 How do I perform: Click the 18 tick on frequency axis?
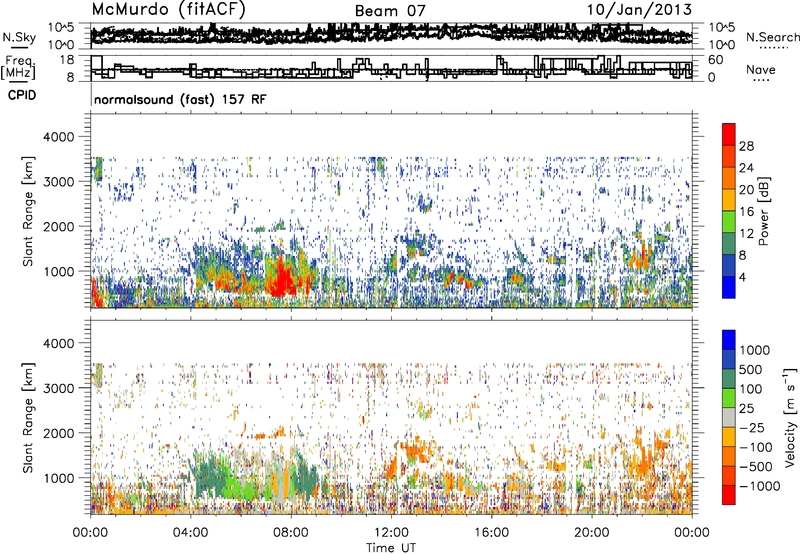pos(67,60)
